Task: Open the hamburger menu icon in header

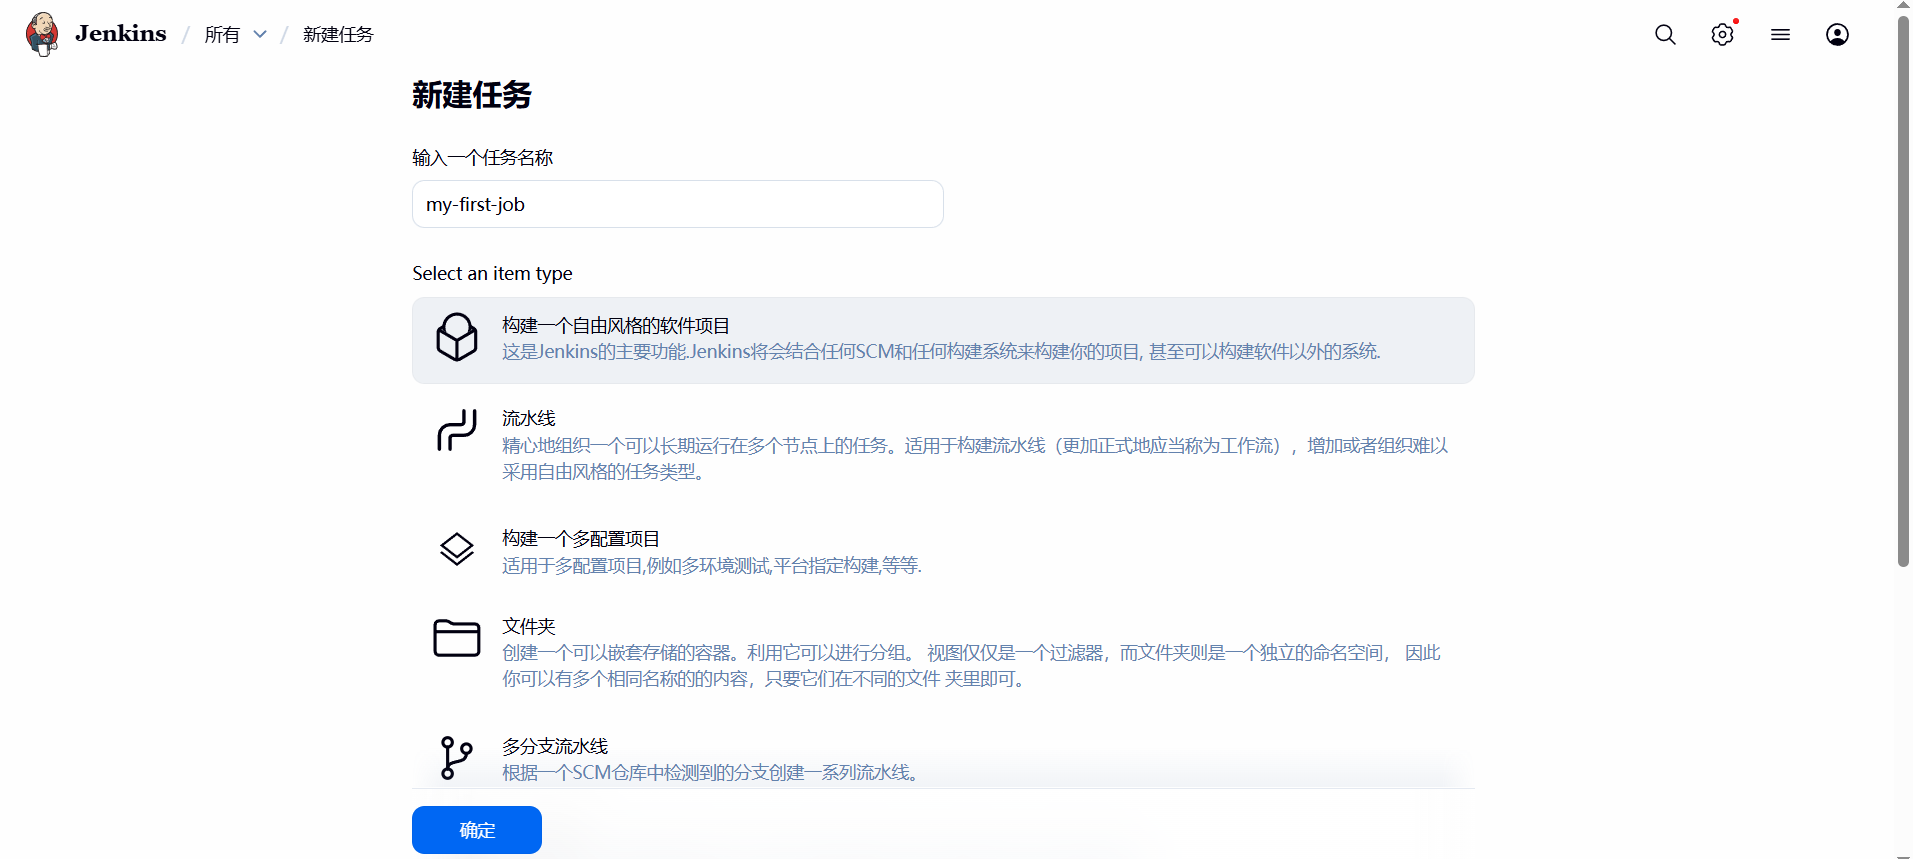Action: click(1780, 35)
